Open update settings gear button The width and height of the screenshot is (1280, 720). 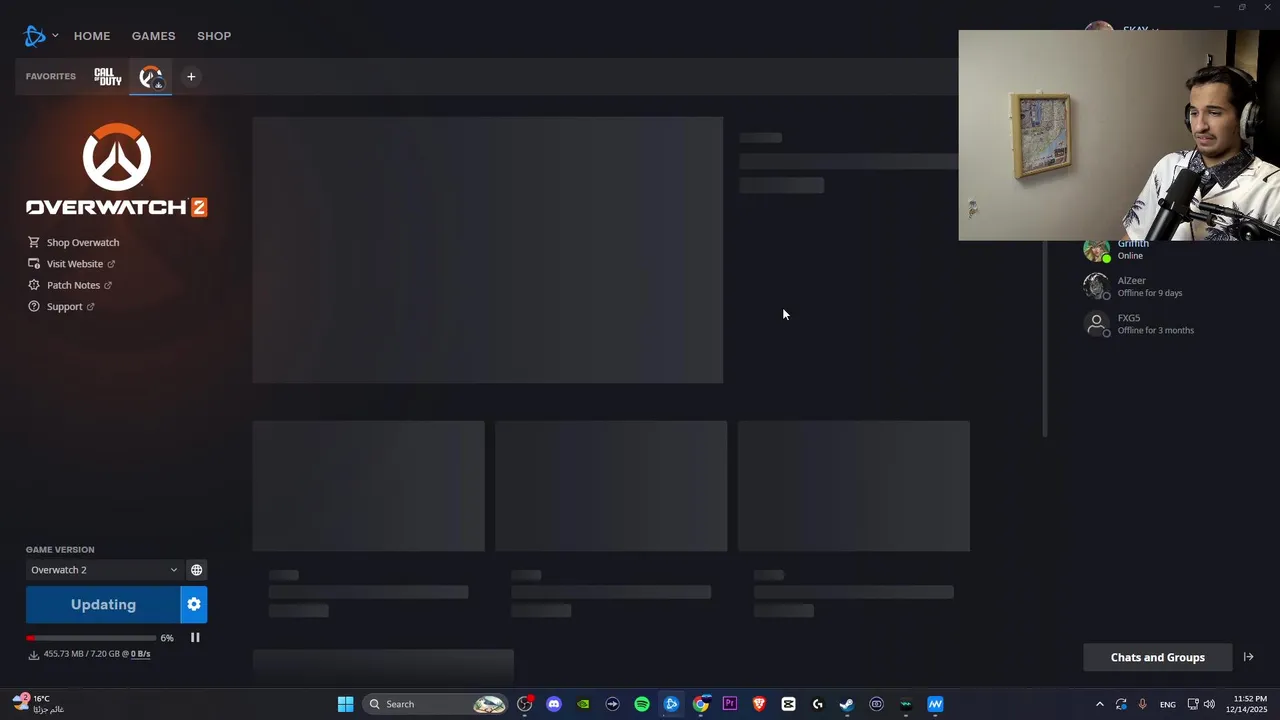click(x=194, y=604)
